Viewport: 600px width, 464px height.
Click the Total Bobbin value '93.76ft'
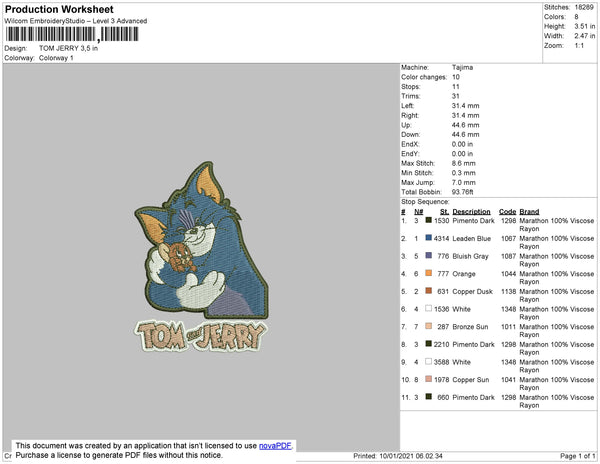tap(463, 192)
